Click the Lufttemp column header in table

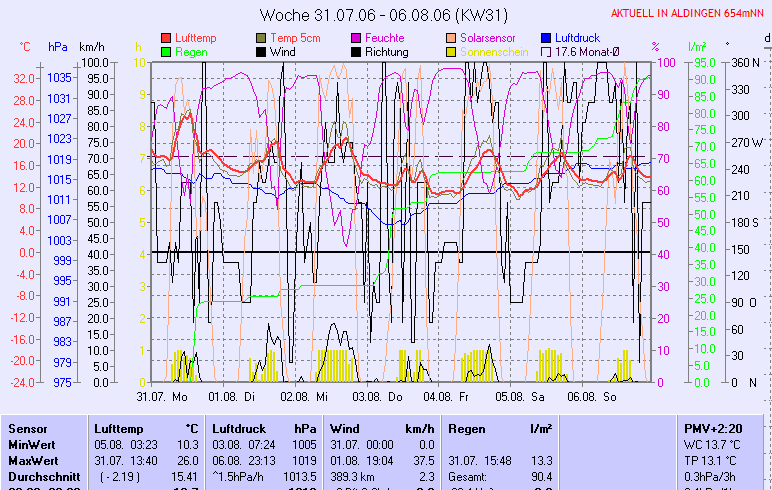click(116, 428)
